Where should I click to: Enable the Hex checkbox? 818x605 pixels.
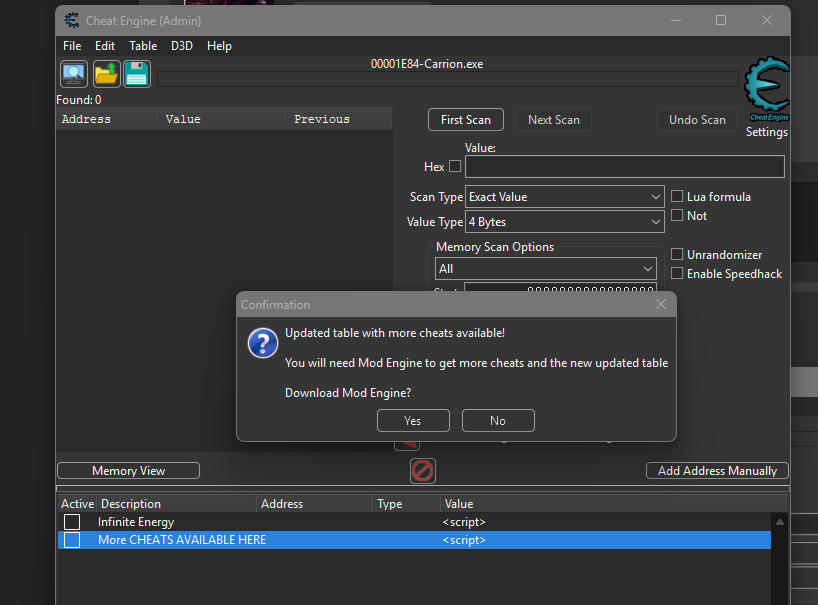pos(455,167)
